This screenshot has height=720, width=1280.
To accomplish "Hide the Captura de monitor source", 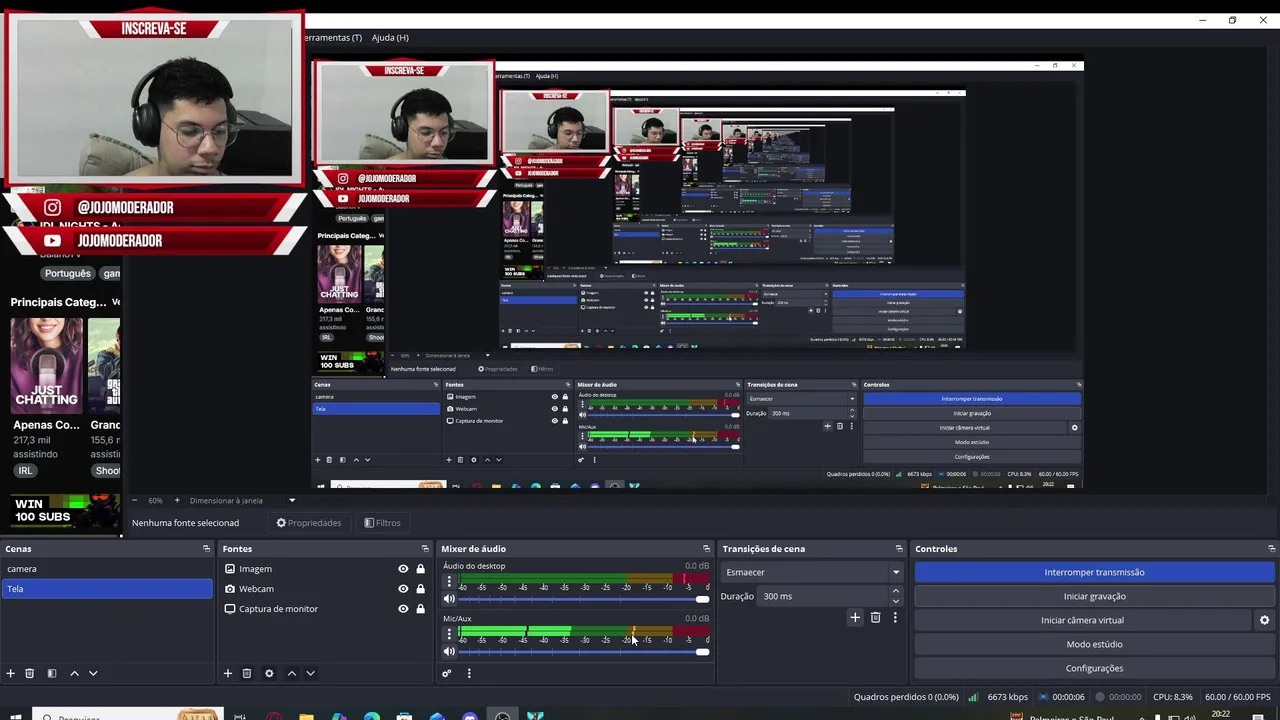I will pyautogui.click(x=403, y=609).
